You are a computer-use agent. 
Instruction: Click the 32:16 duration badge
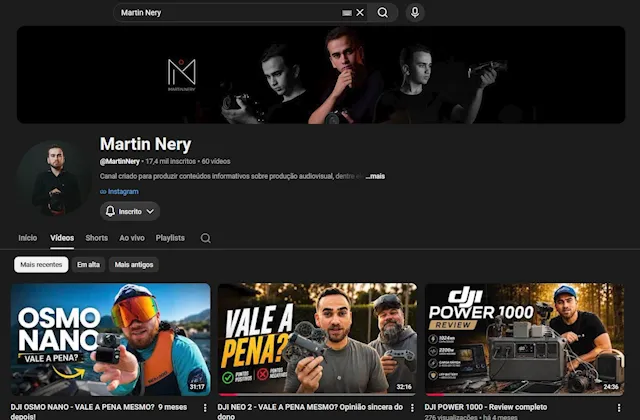[x=404, y=387]
